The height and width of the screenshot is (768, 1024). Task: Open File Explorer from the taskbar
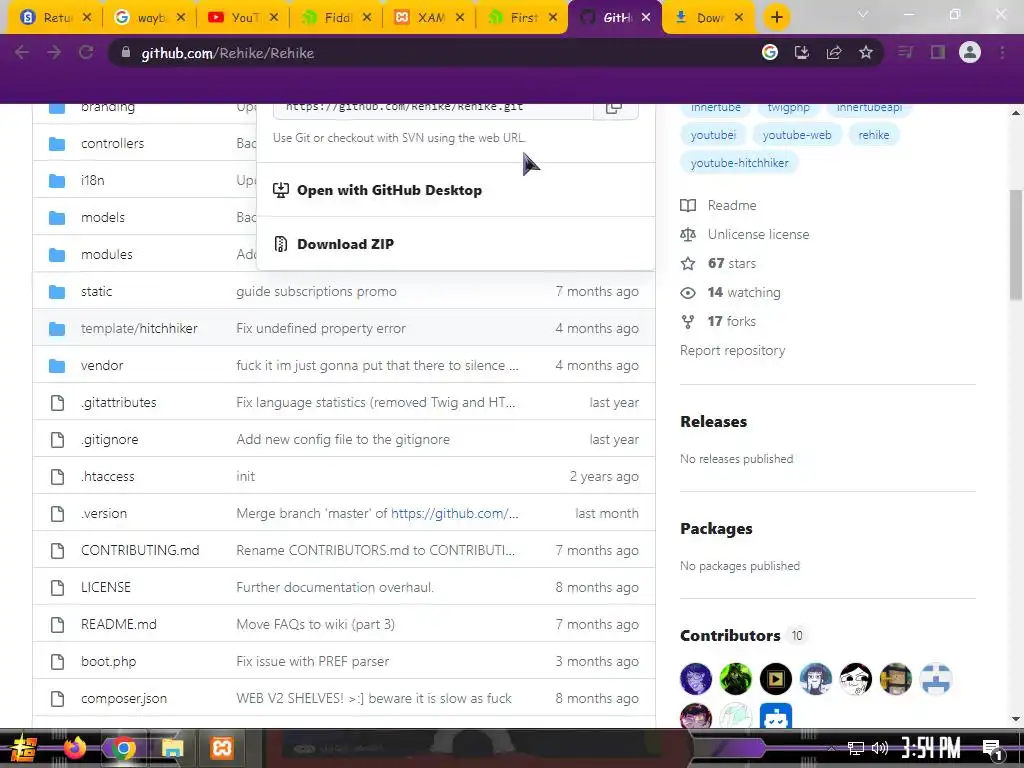(x=172, y=748)
